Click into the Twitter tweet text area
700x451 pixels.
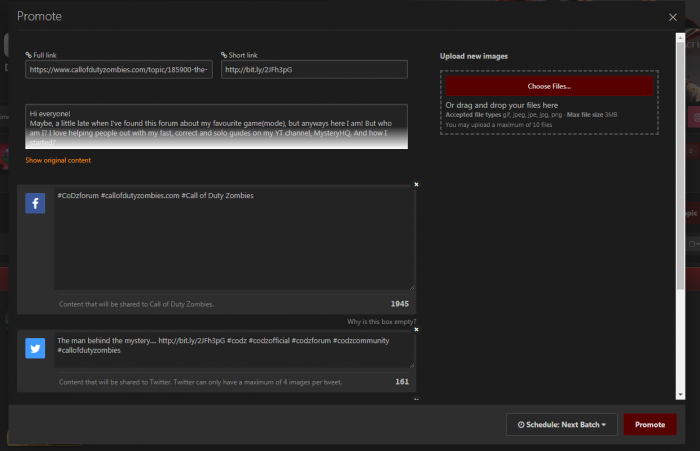click(x=234, y=352)
